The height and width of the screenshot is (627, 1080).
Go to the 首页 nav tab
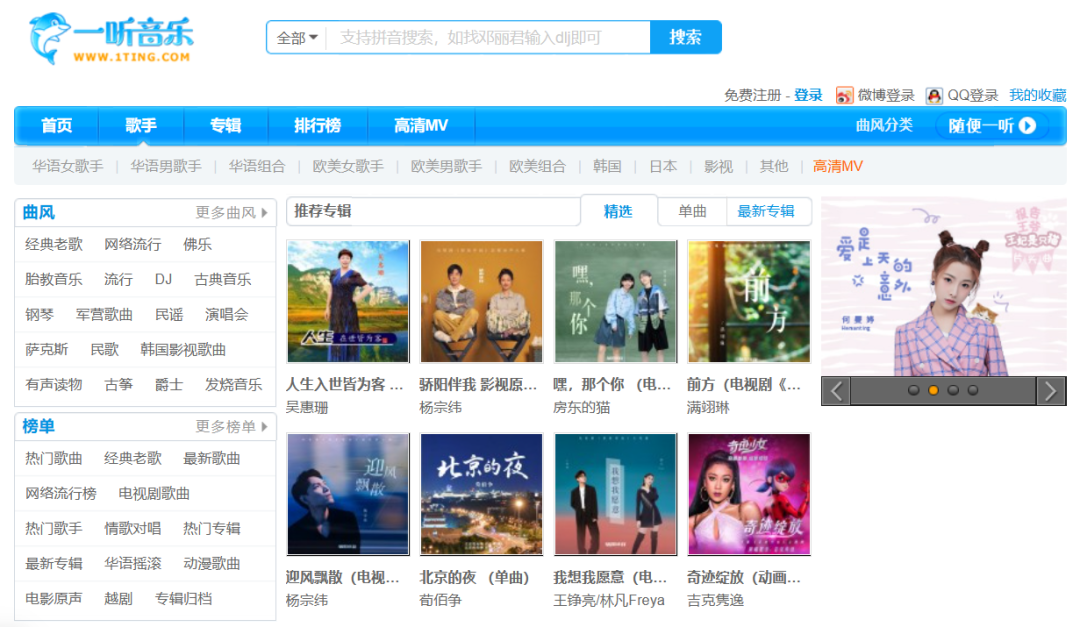(x=56, y=125)
